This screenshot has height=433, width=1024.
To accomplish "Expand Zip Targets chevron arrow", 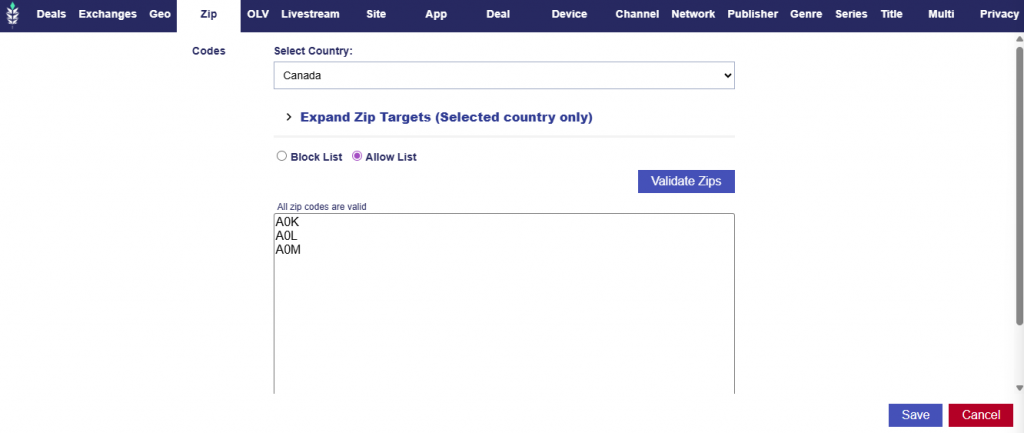I will (x=288, y=118).
